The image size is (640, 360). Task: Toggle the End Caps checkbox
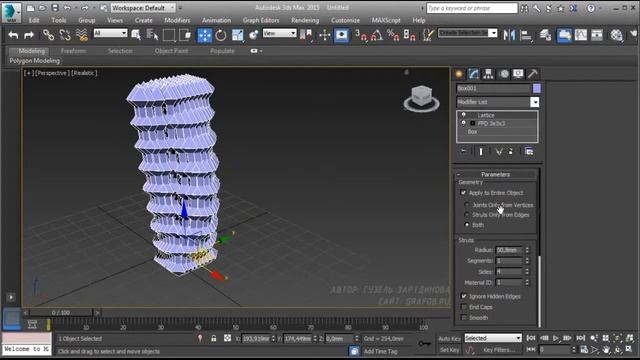point(464,307)
